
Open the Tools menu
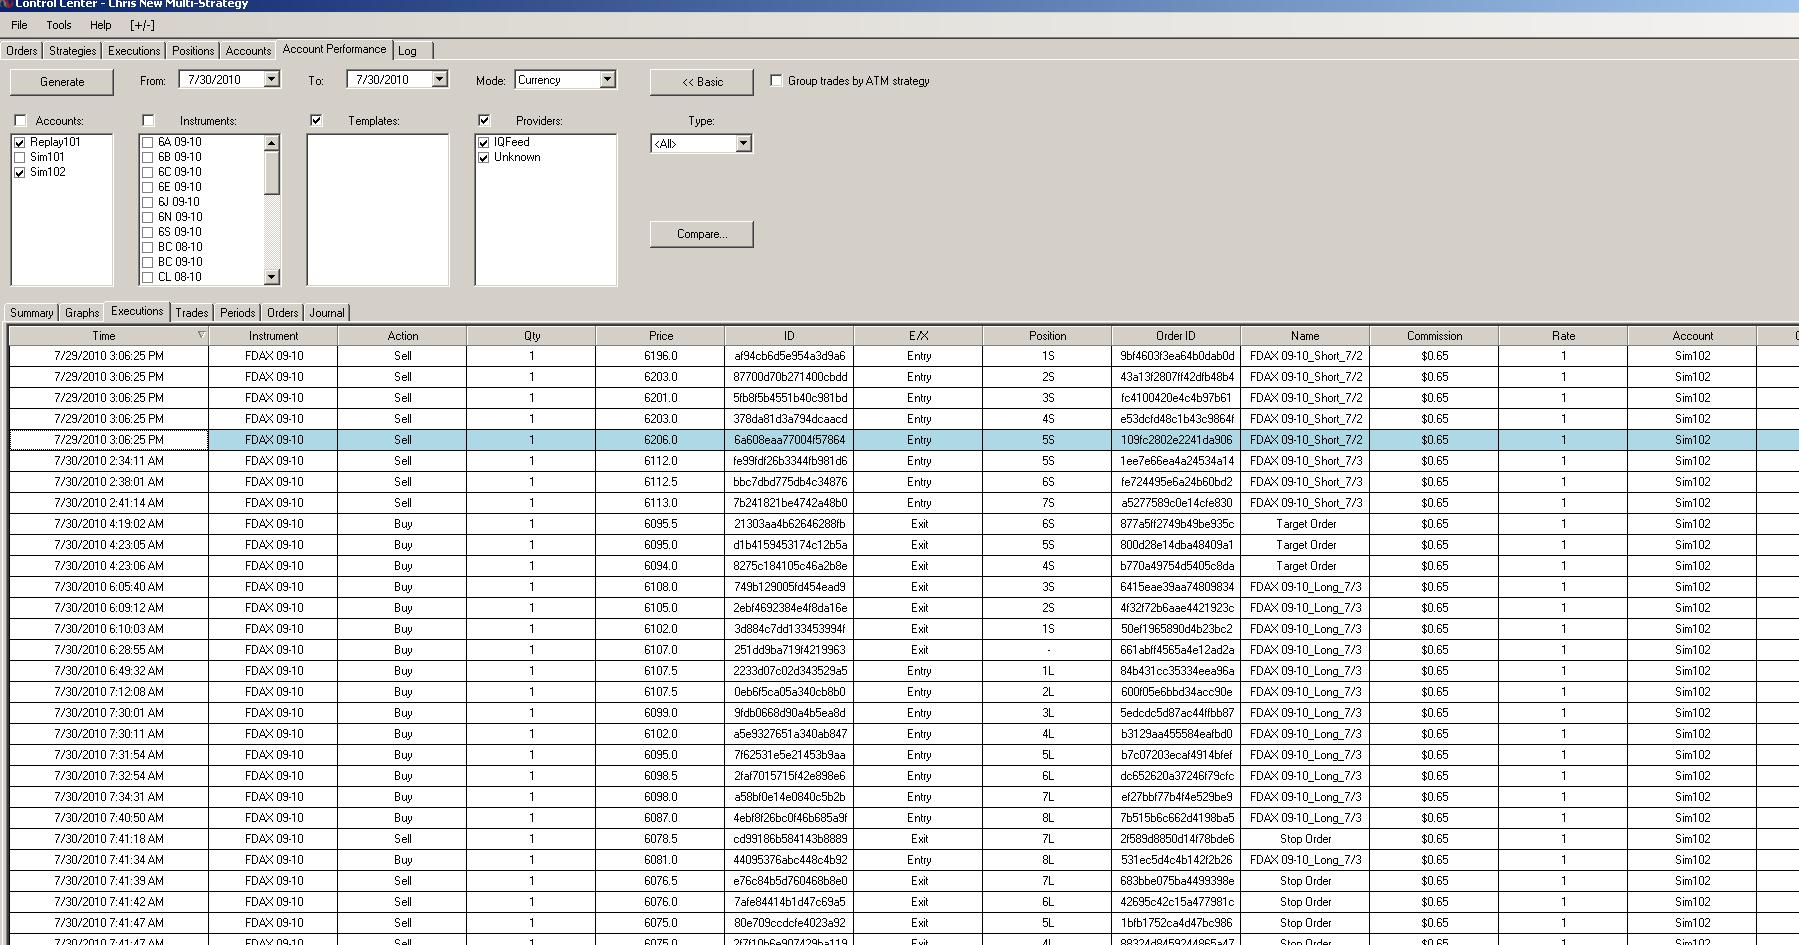59,25
